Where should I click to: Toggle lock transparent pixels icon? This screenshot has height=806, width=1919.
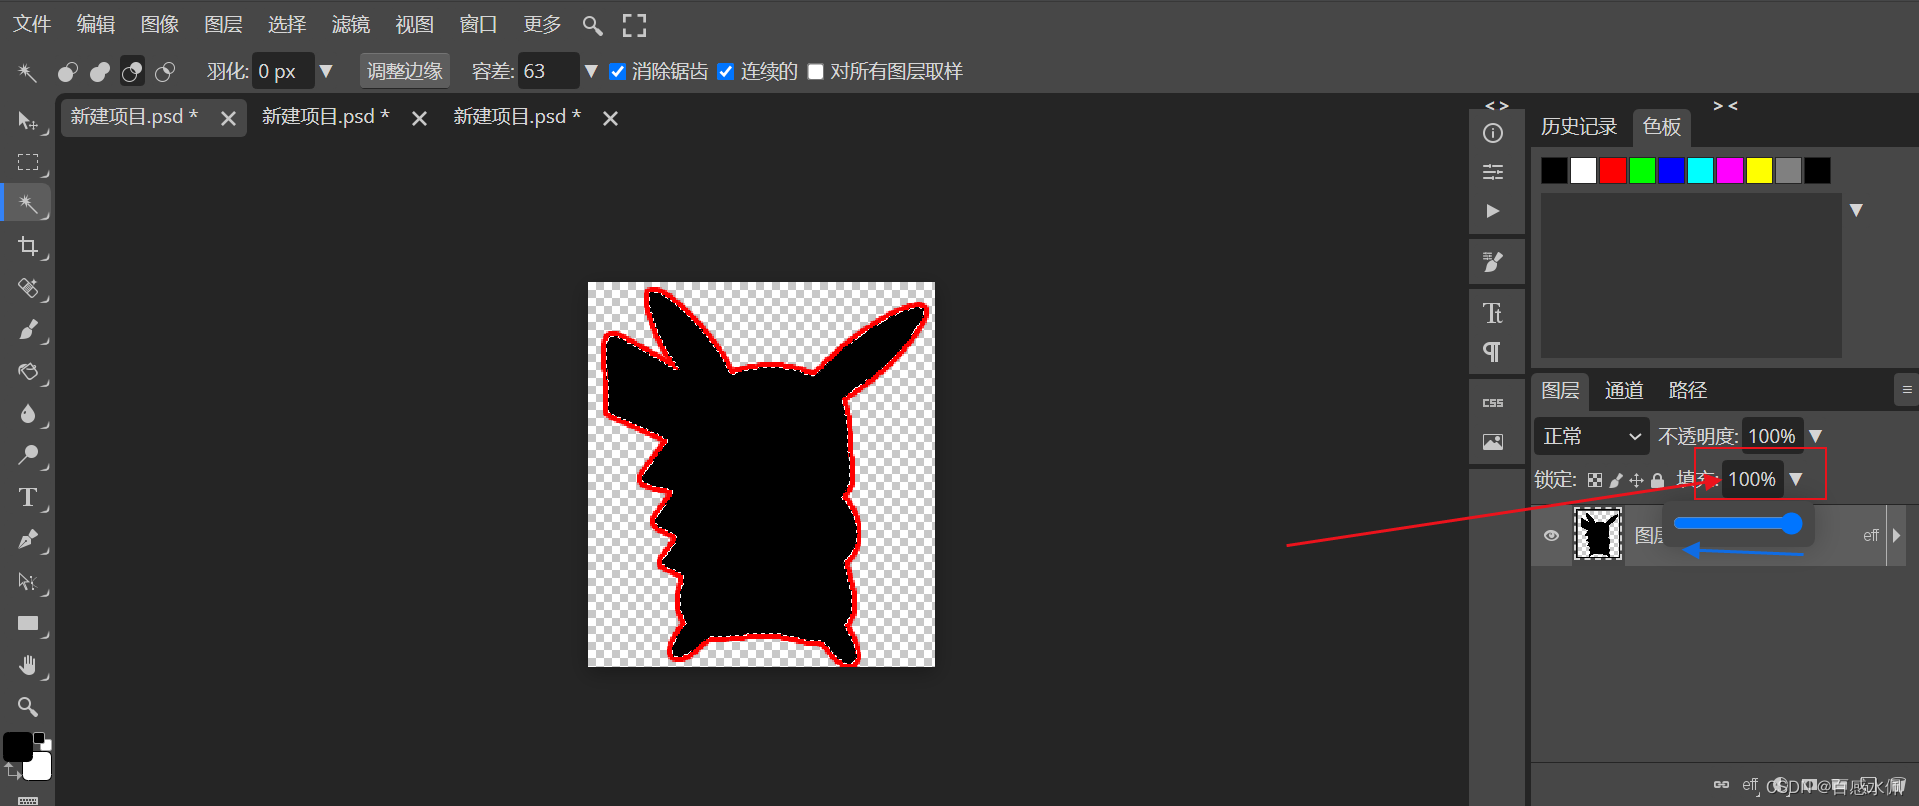tap(1595, 480)
